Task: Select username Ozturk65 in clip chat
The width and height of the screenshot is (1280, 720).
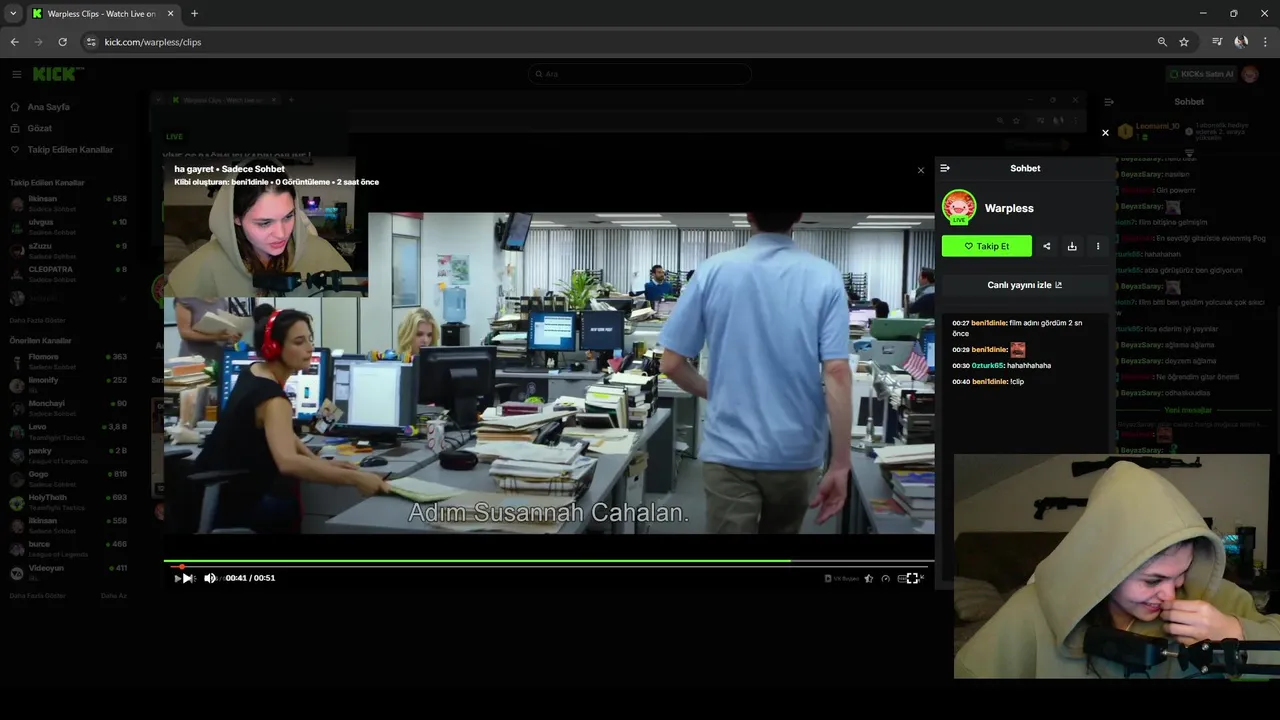Action: click(988, 366)
